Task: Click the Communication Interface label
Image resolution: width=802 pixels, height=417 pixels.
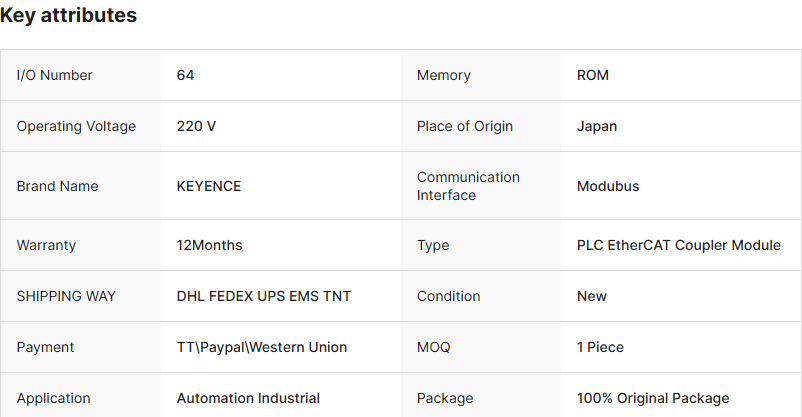Action: pyautogui.click(x=468, y=186)
